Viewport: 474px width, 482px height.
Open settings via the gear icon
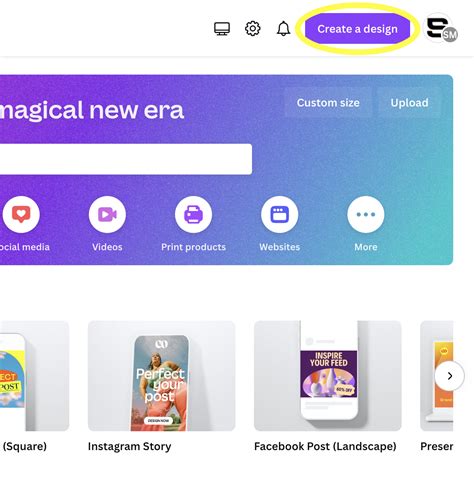(x=253, y=28)
